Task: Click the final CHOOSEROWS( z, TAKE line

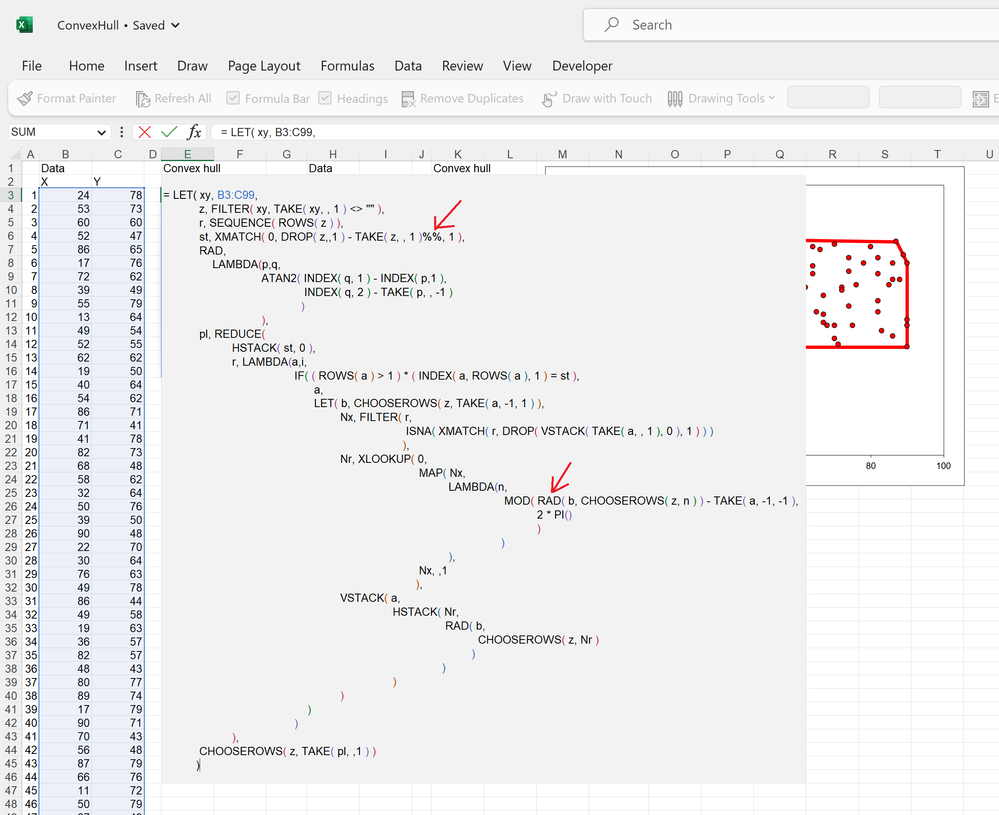Action: [x=287, y=751]
